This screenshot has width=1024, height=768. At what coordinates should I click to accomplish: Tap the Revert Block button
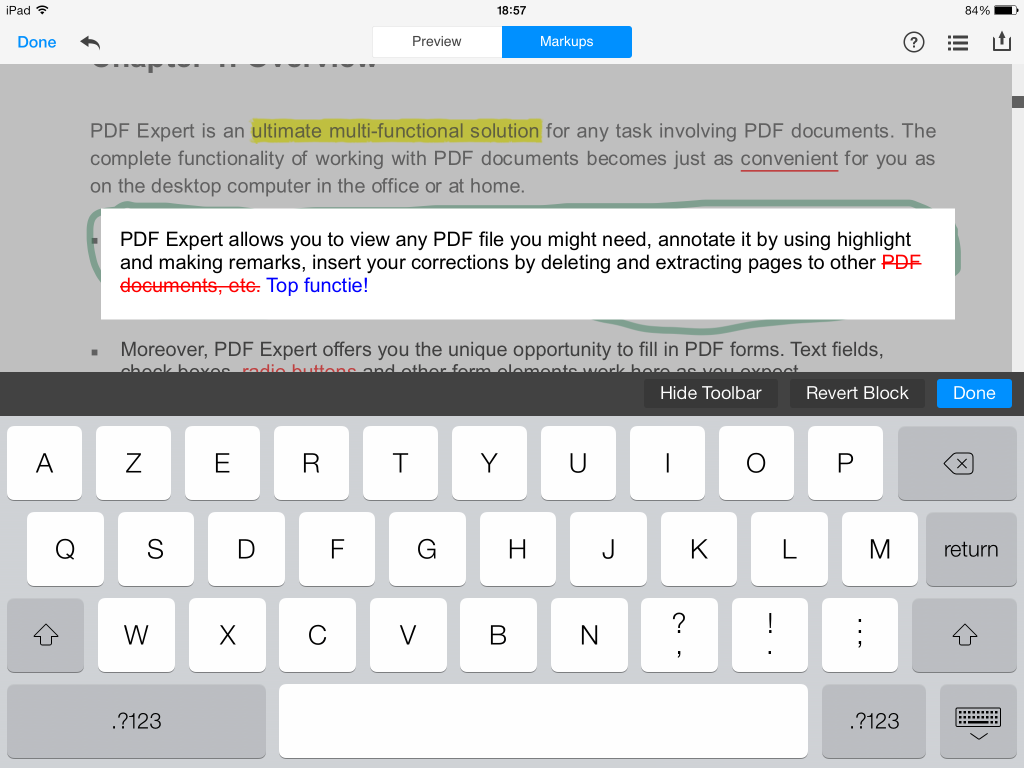[857, 393]
